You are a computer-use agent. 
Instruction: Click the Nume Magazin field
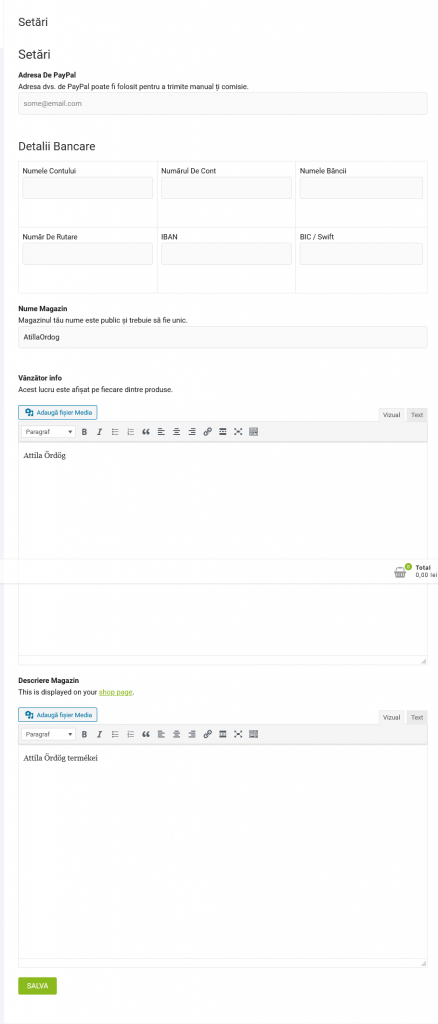[x=223, y=337]
